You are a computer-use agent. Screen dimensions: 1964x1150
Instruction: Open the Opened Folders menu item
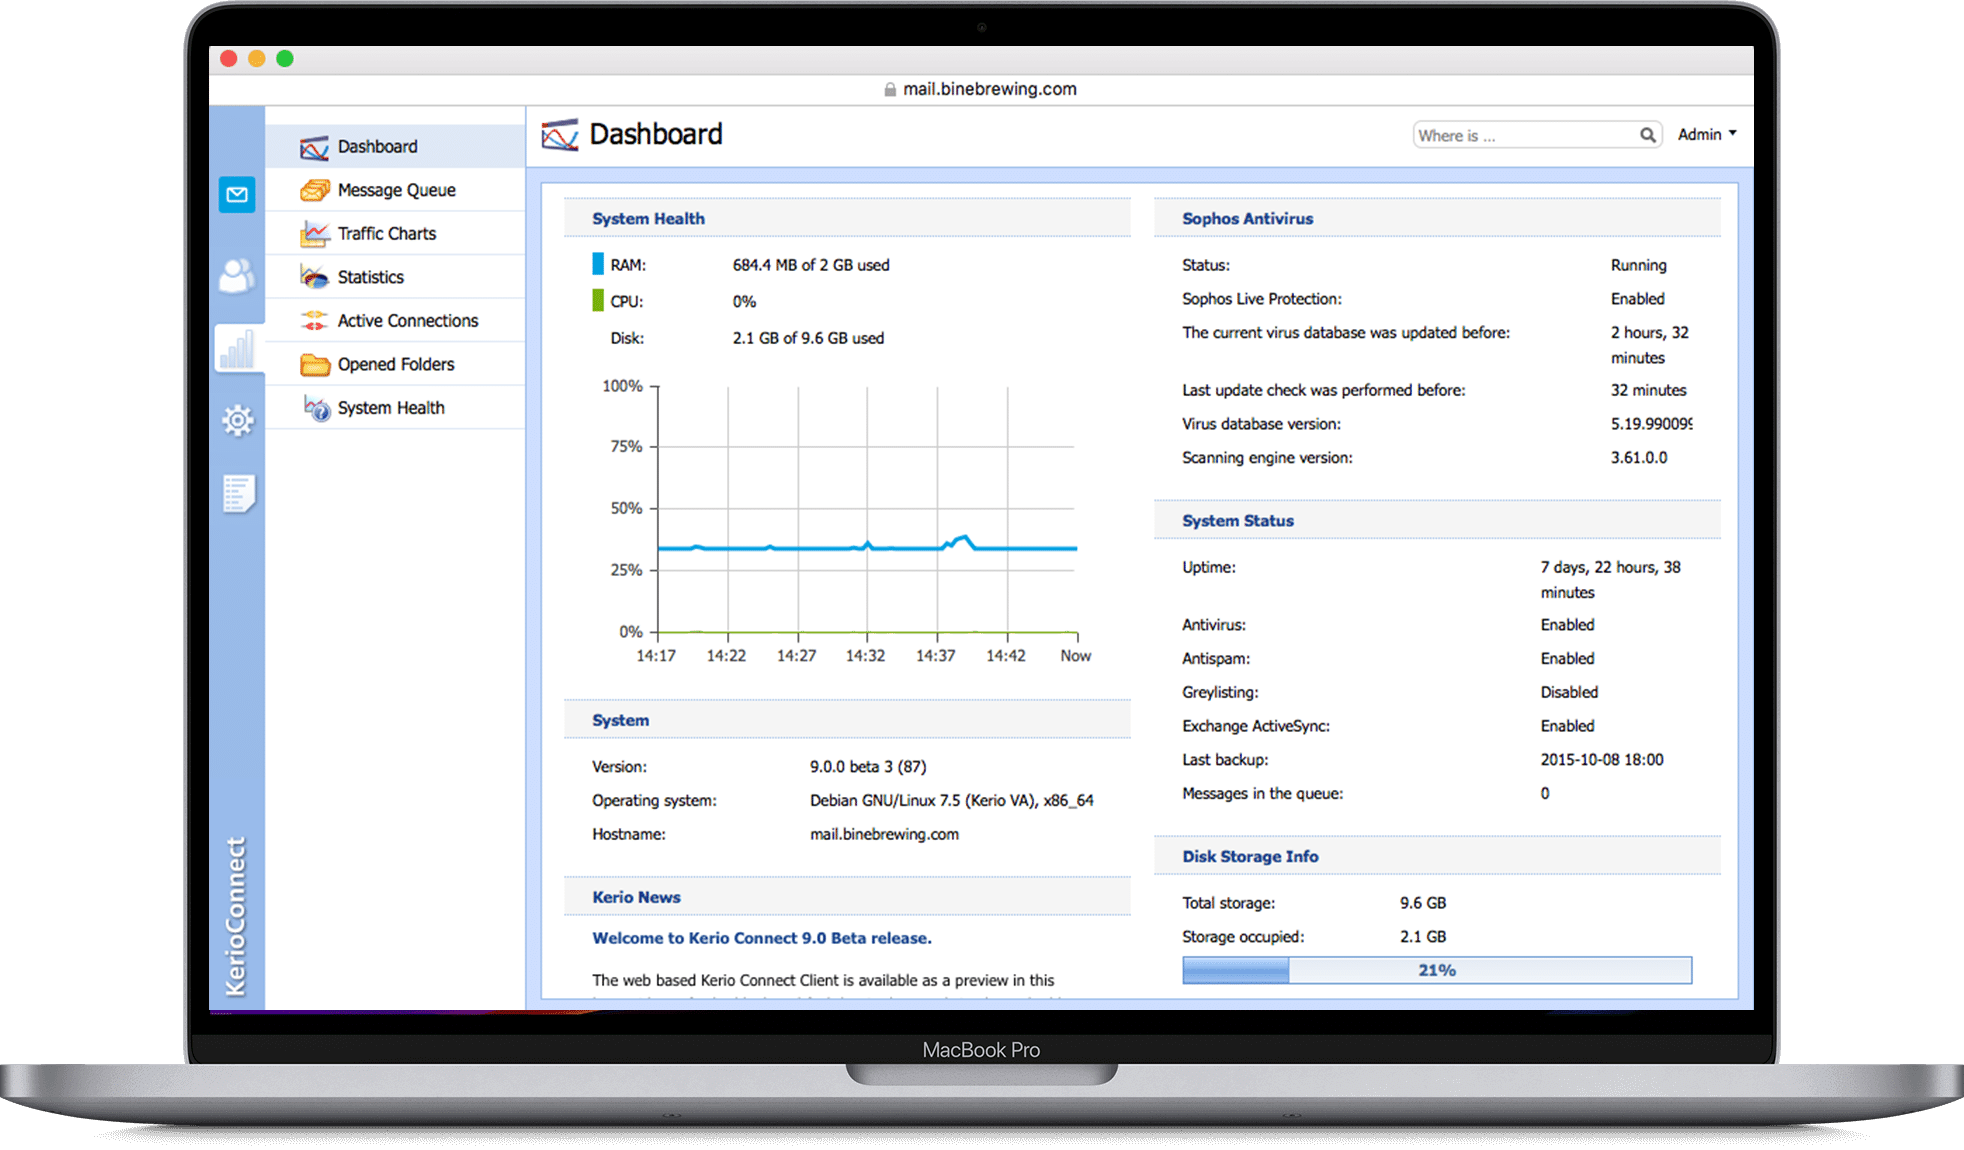(x=395, y=364)
